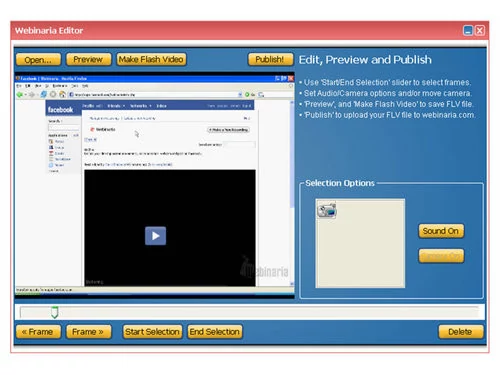The image size is (500, 375).
Task: Click the 'Selection Options' group label
Action: coord(340,183)
